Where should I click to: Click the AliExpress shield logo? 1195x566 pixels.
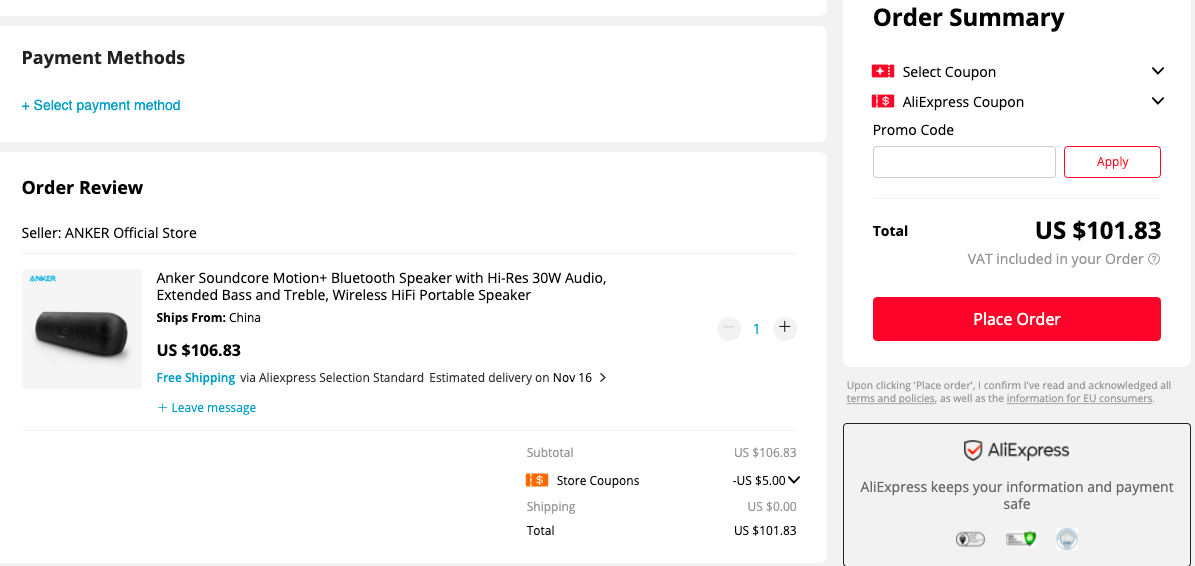click(972, 450)
